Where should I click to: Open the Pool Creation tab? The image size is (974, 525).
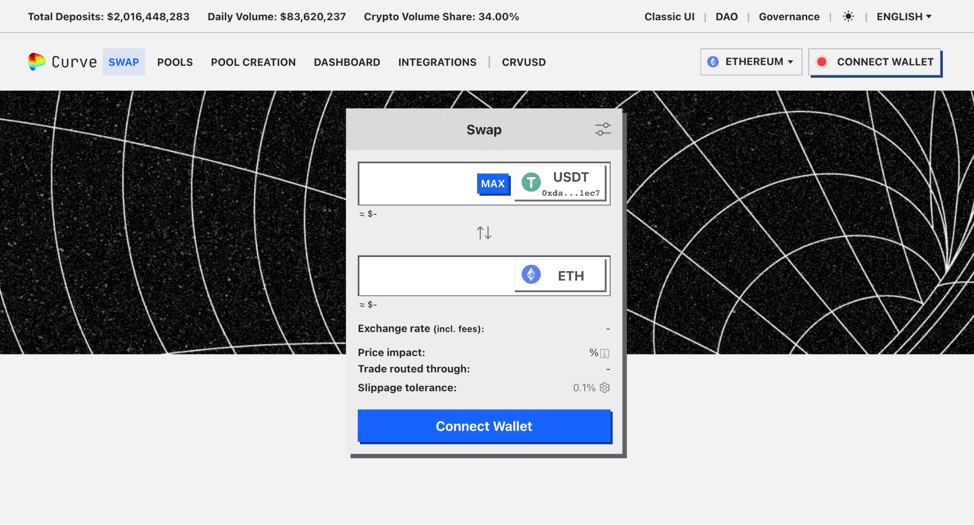click(x=253, y=62)
